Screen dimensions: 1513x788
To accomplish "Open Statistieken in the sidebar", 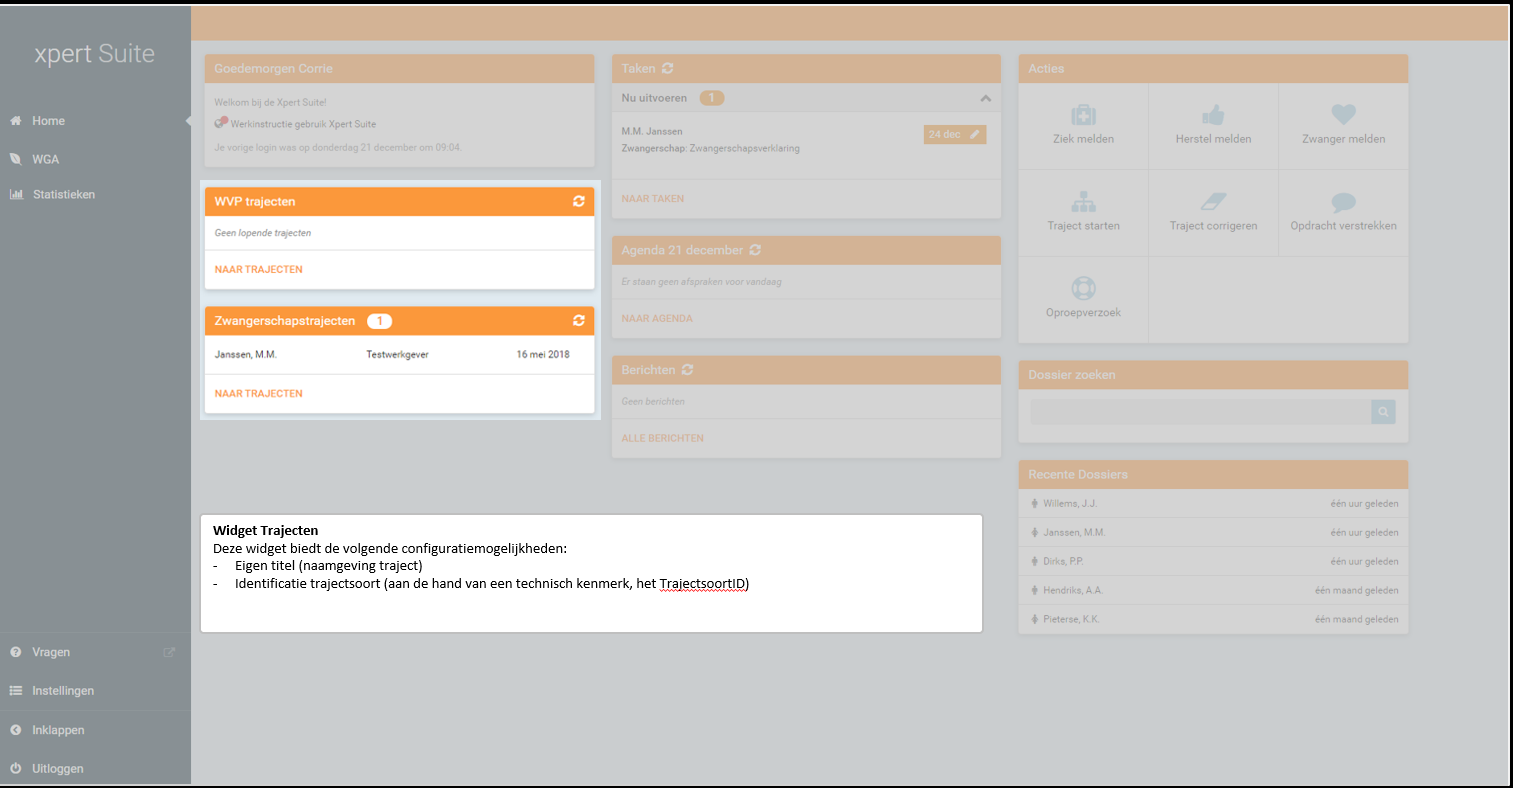I will (x=63, y=195).
